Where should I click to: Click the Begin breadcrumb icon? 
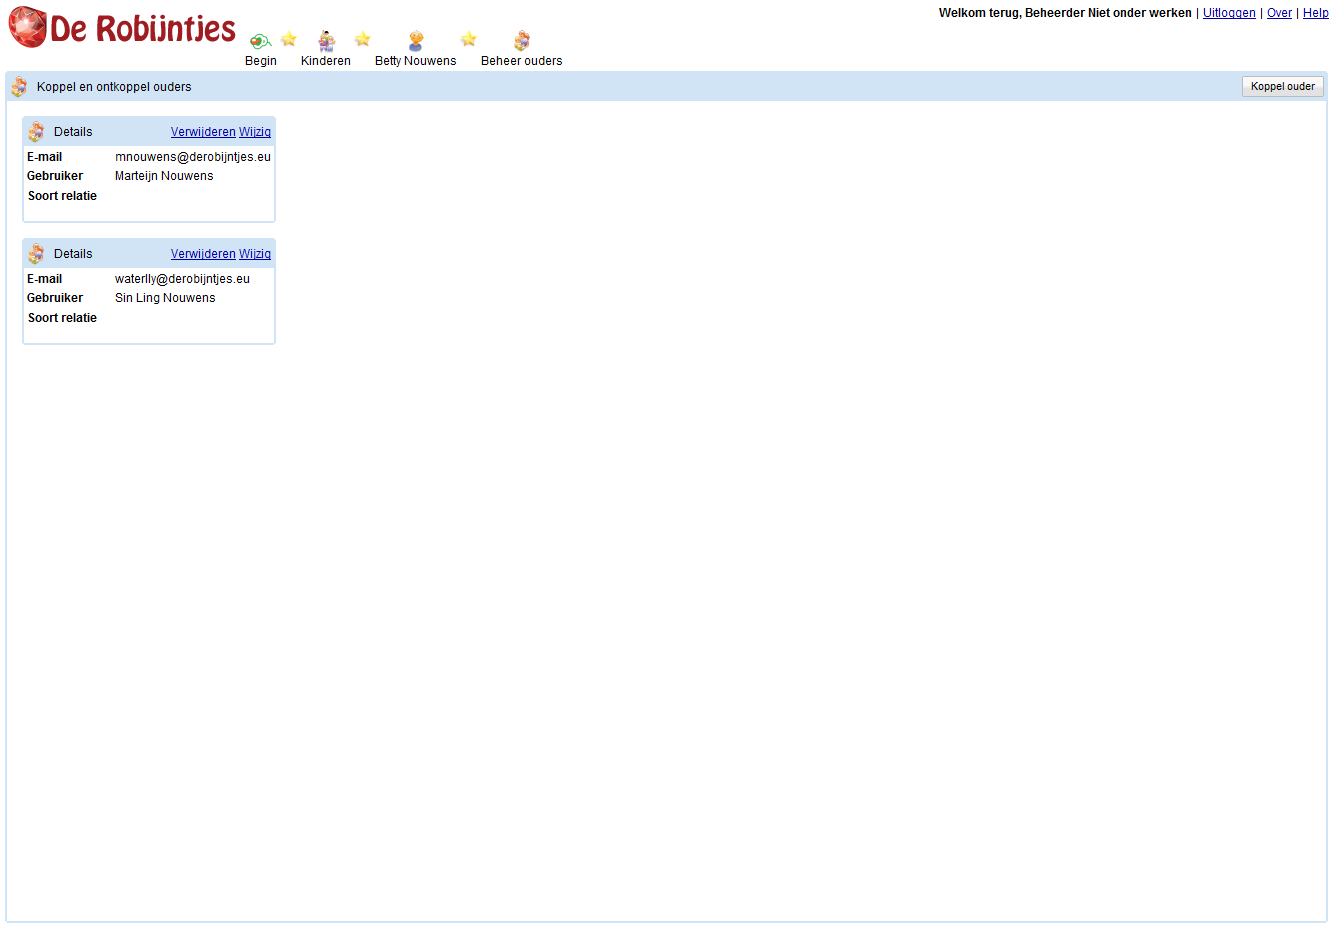pos(260,41)
